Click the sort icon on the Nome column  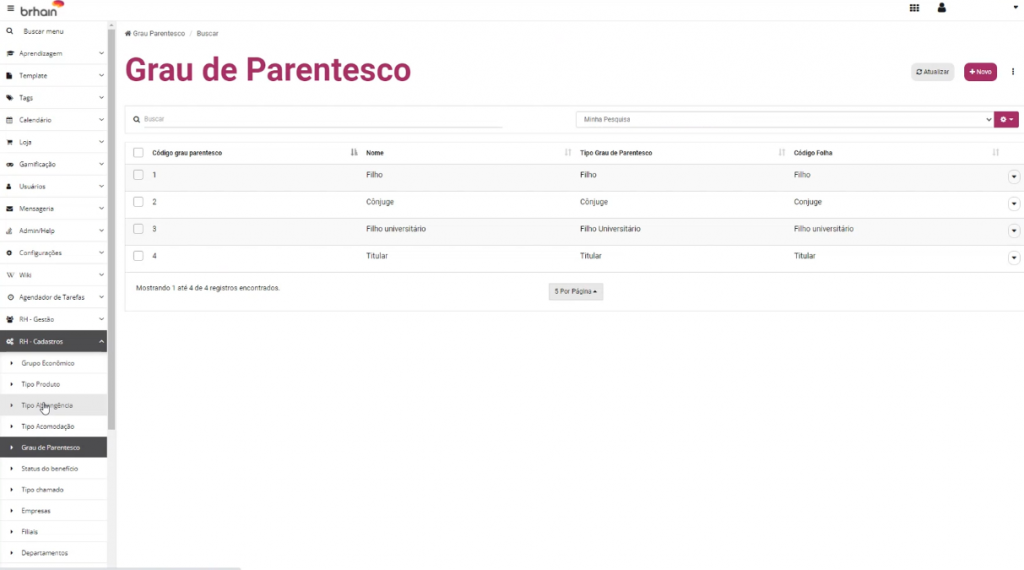pos(568,153)
